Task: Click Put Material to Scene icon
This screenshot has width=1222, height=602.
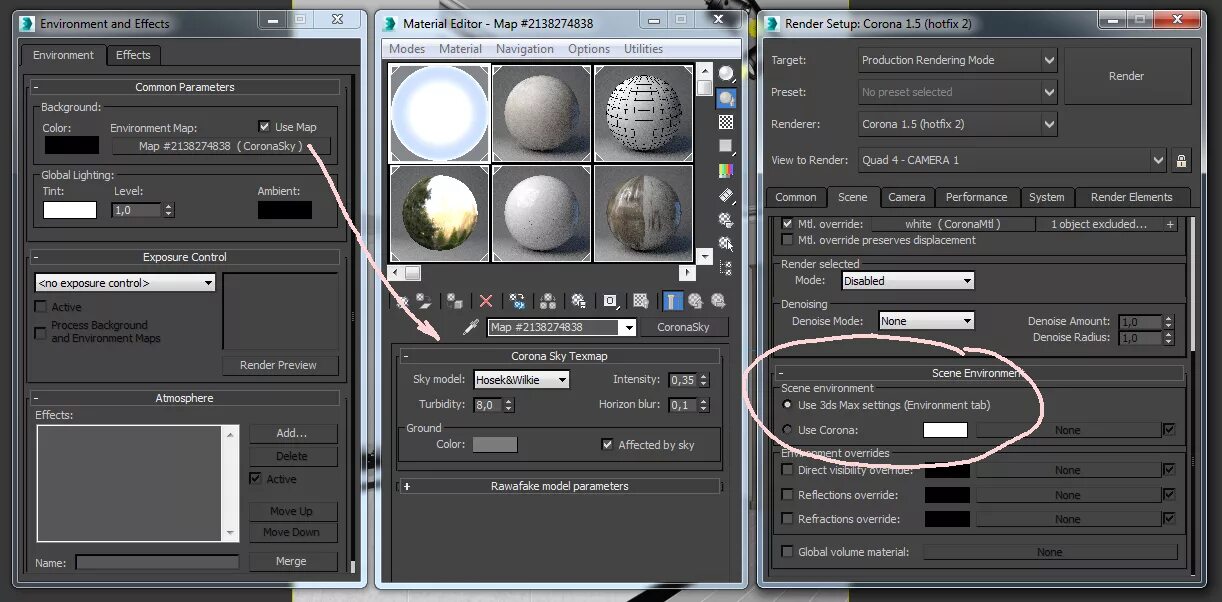Action: [x=424, y=301]
